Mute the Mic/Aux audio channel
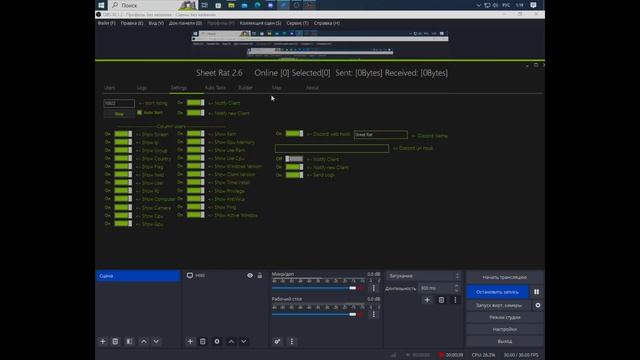640x360 pixels. point(361,288)
